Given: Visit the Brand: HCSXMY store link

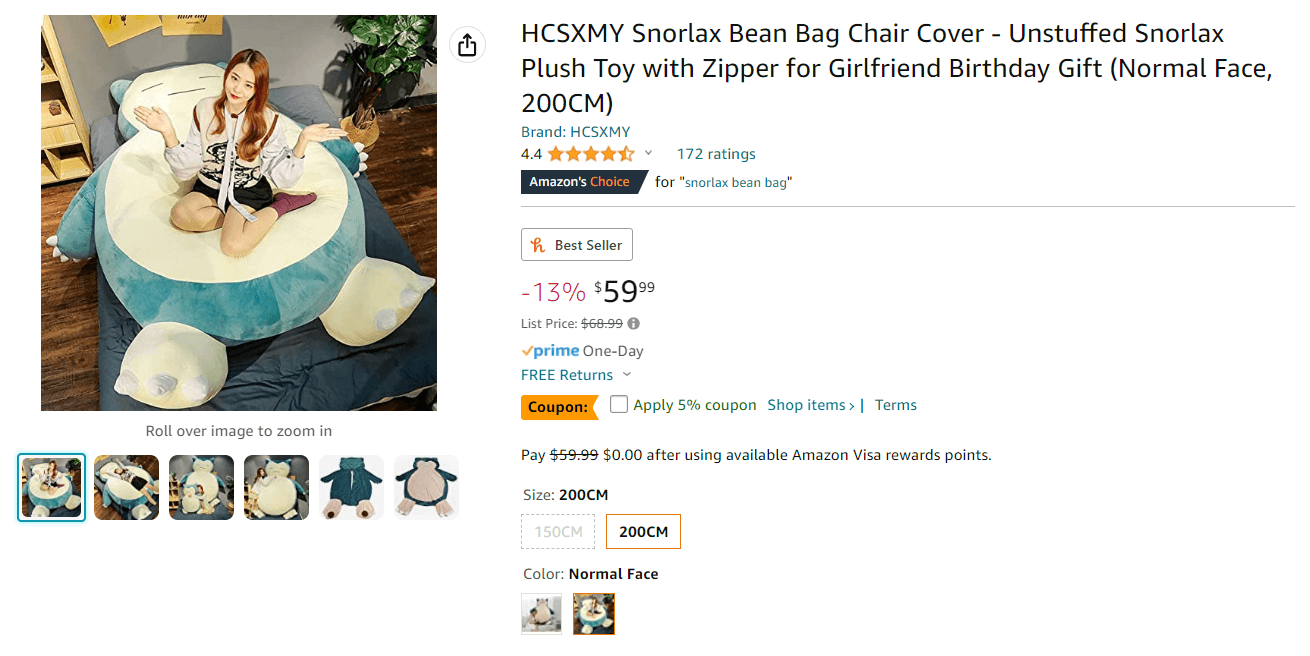Looking at the screenshot, I should tap(575, 132).
